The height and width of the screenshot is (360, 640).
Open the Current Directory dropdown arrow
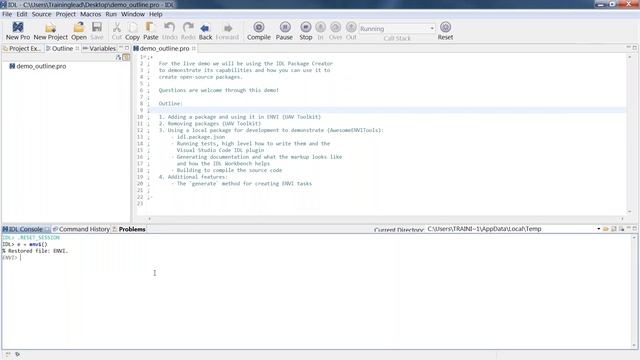point(598,229)
